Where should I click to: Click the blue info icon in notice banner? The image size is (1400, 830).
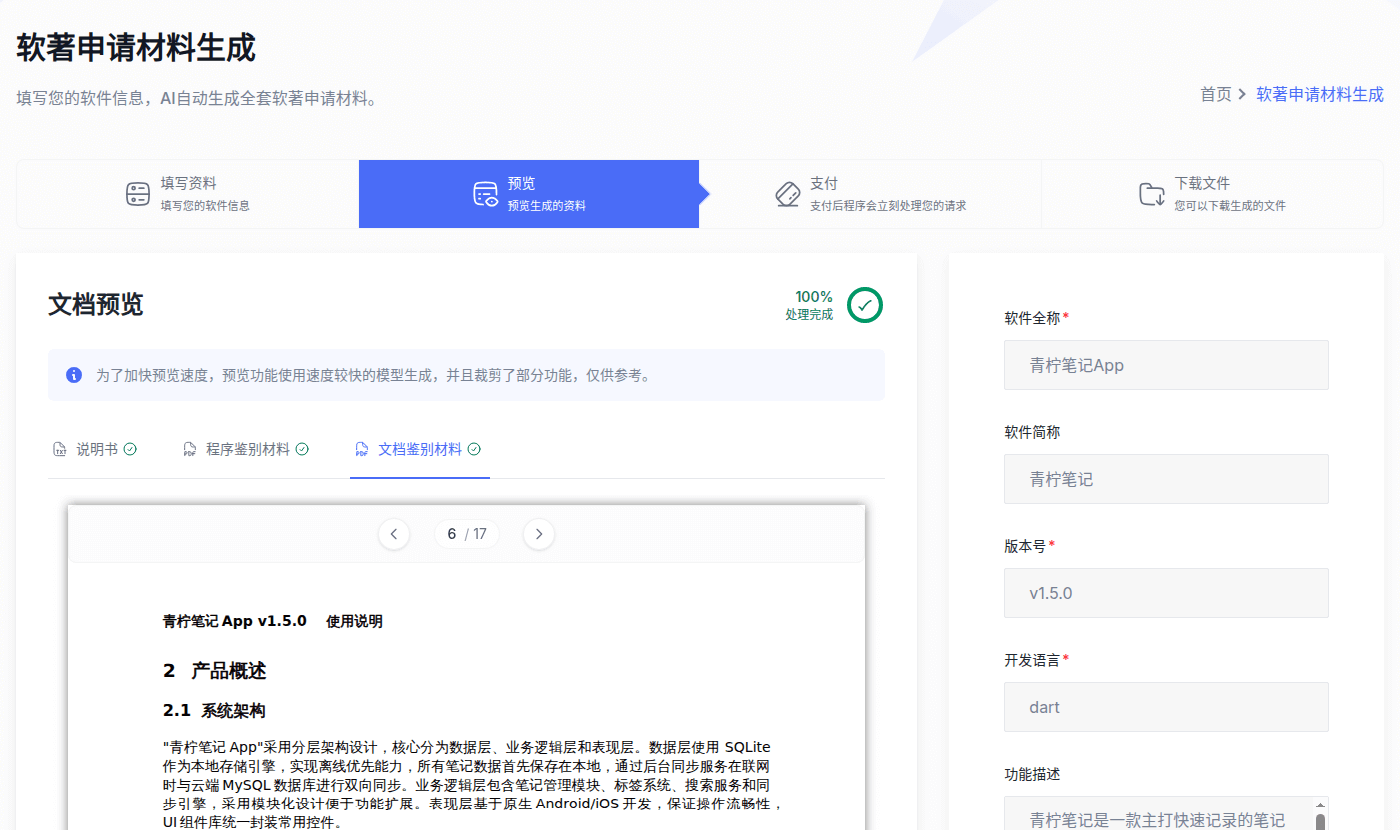tap(74, 375)
